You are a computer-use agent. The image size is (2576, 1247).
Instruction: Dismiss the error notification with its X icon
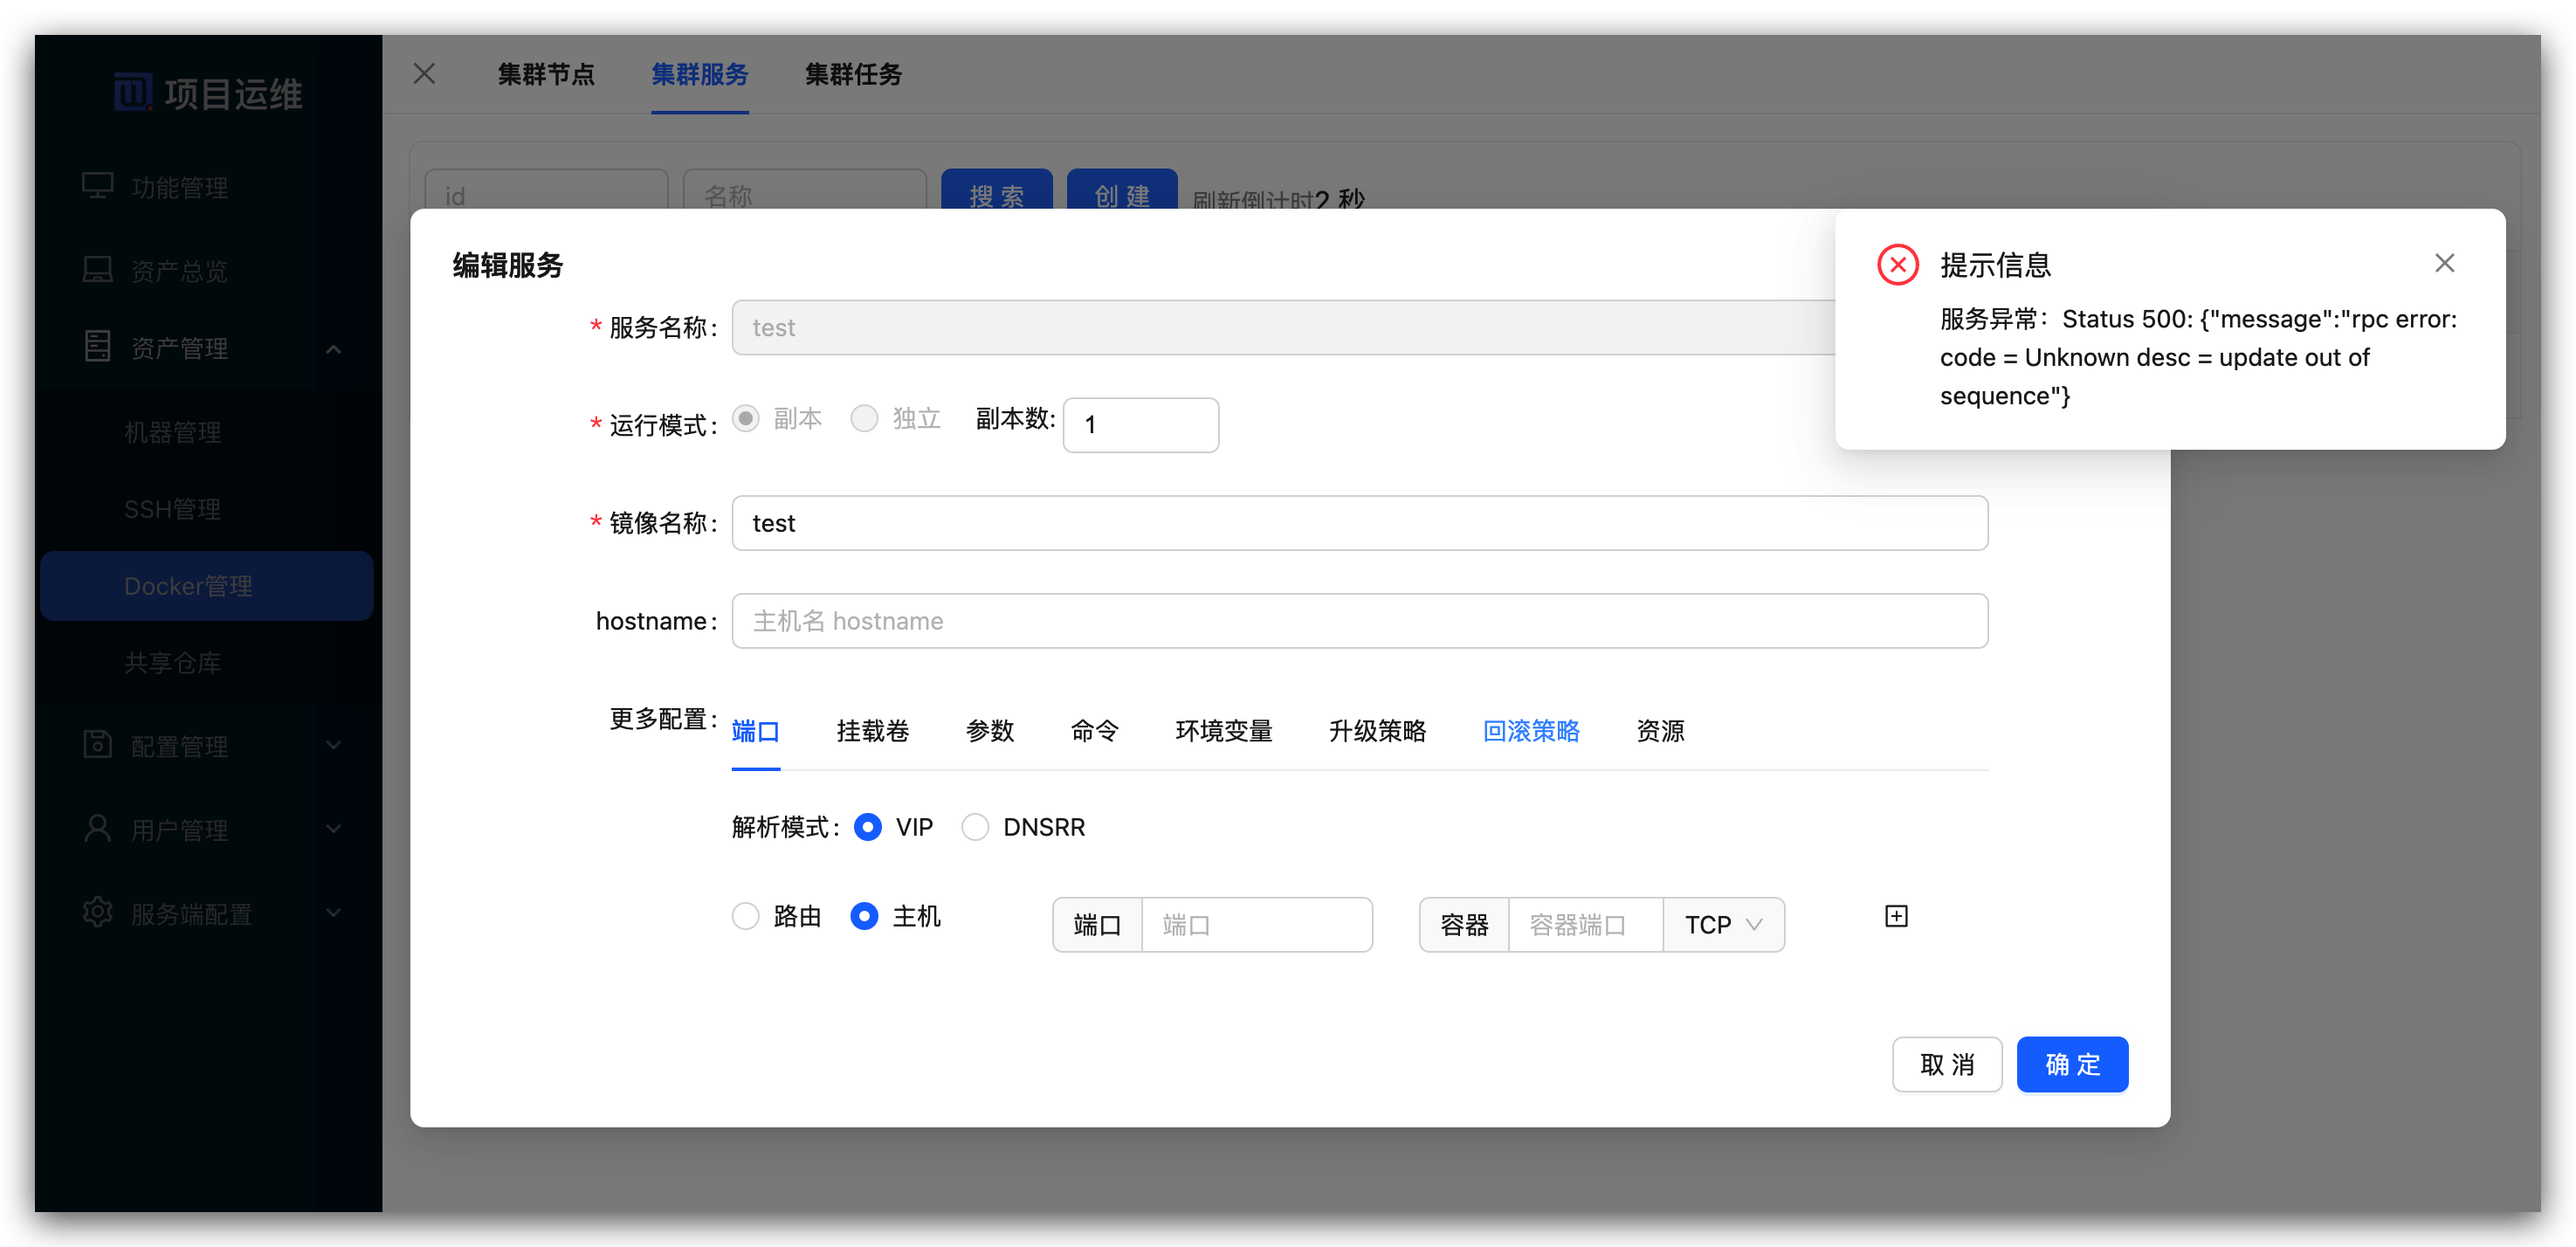click(x=2444, y=263)
